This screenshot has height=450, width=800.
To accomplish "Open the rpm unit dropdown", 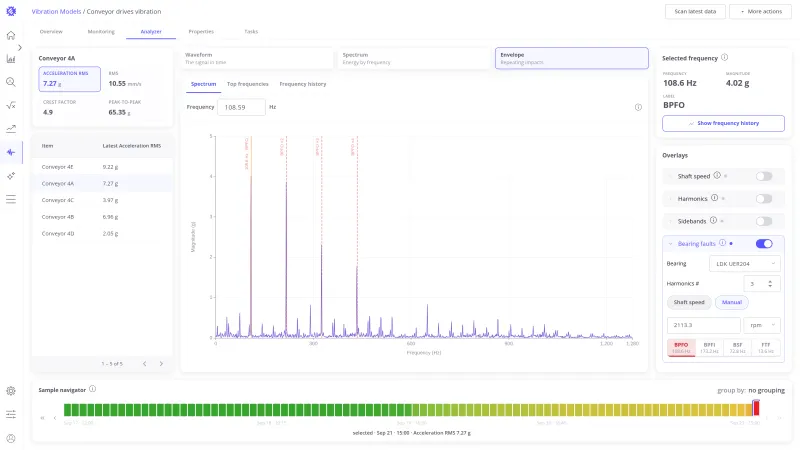I will (762, 325).
